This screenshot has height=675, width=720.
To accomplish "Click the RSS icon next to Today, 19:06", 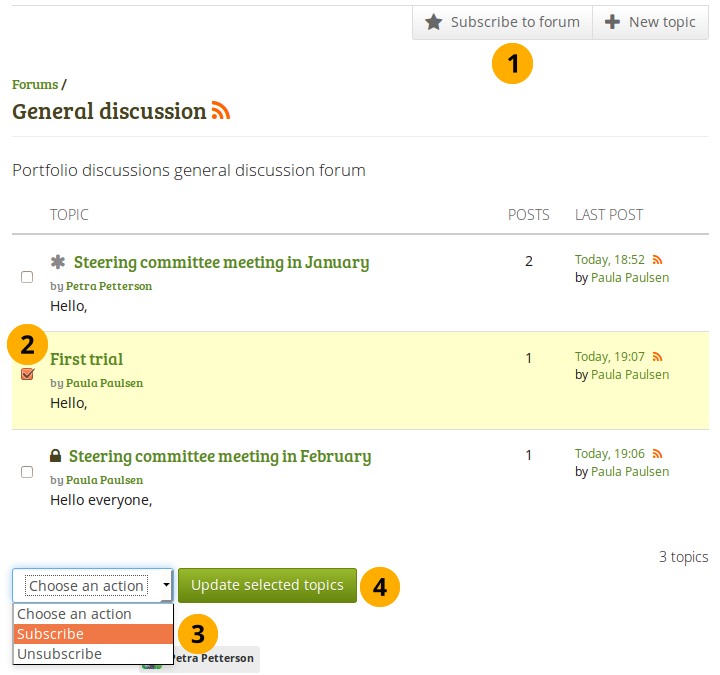I will pyautogui.click(x=657, y=454).
